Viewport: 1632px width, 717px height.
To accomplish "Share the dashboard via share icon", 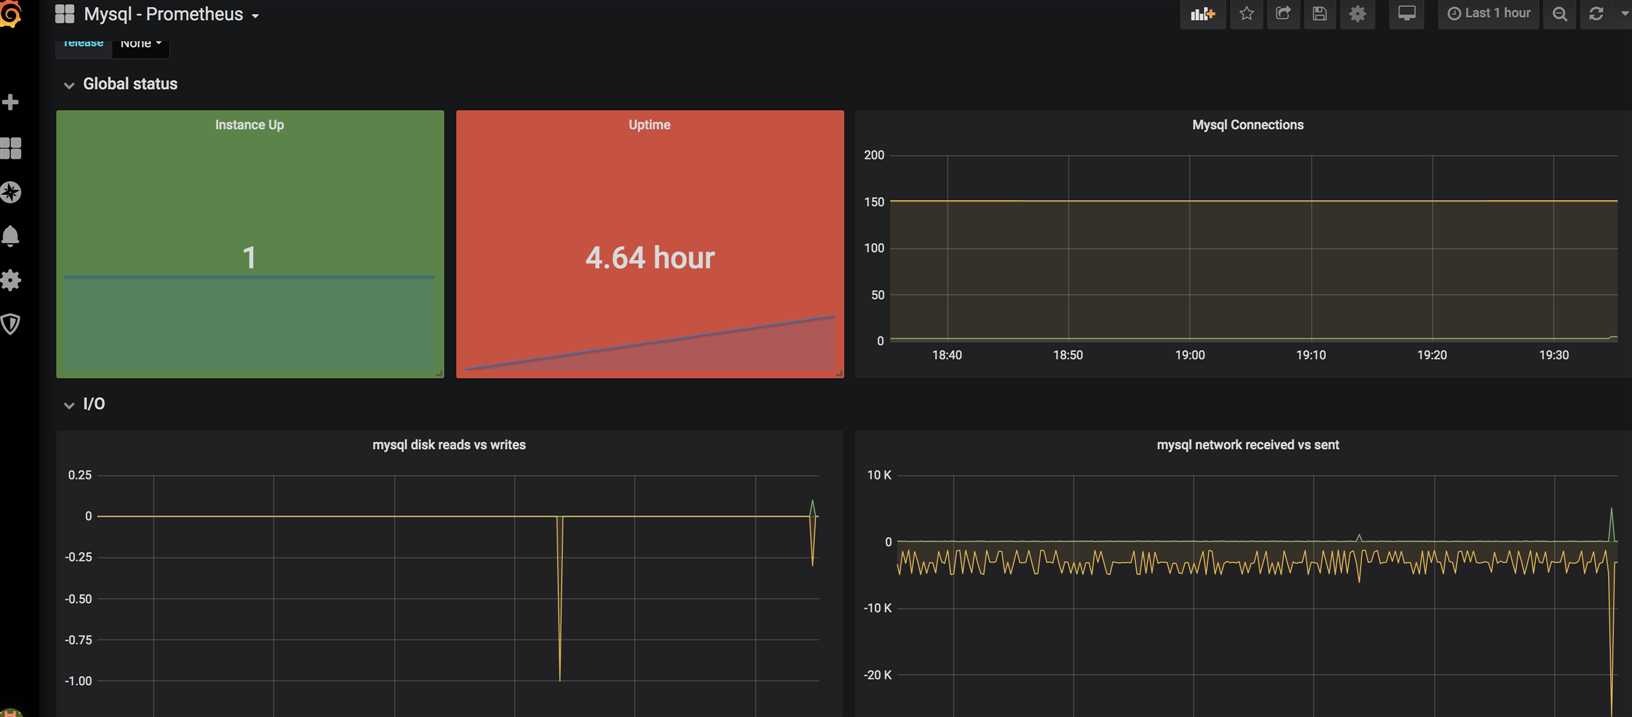I will pyautogui.click(x=1283, y=14).
